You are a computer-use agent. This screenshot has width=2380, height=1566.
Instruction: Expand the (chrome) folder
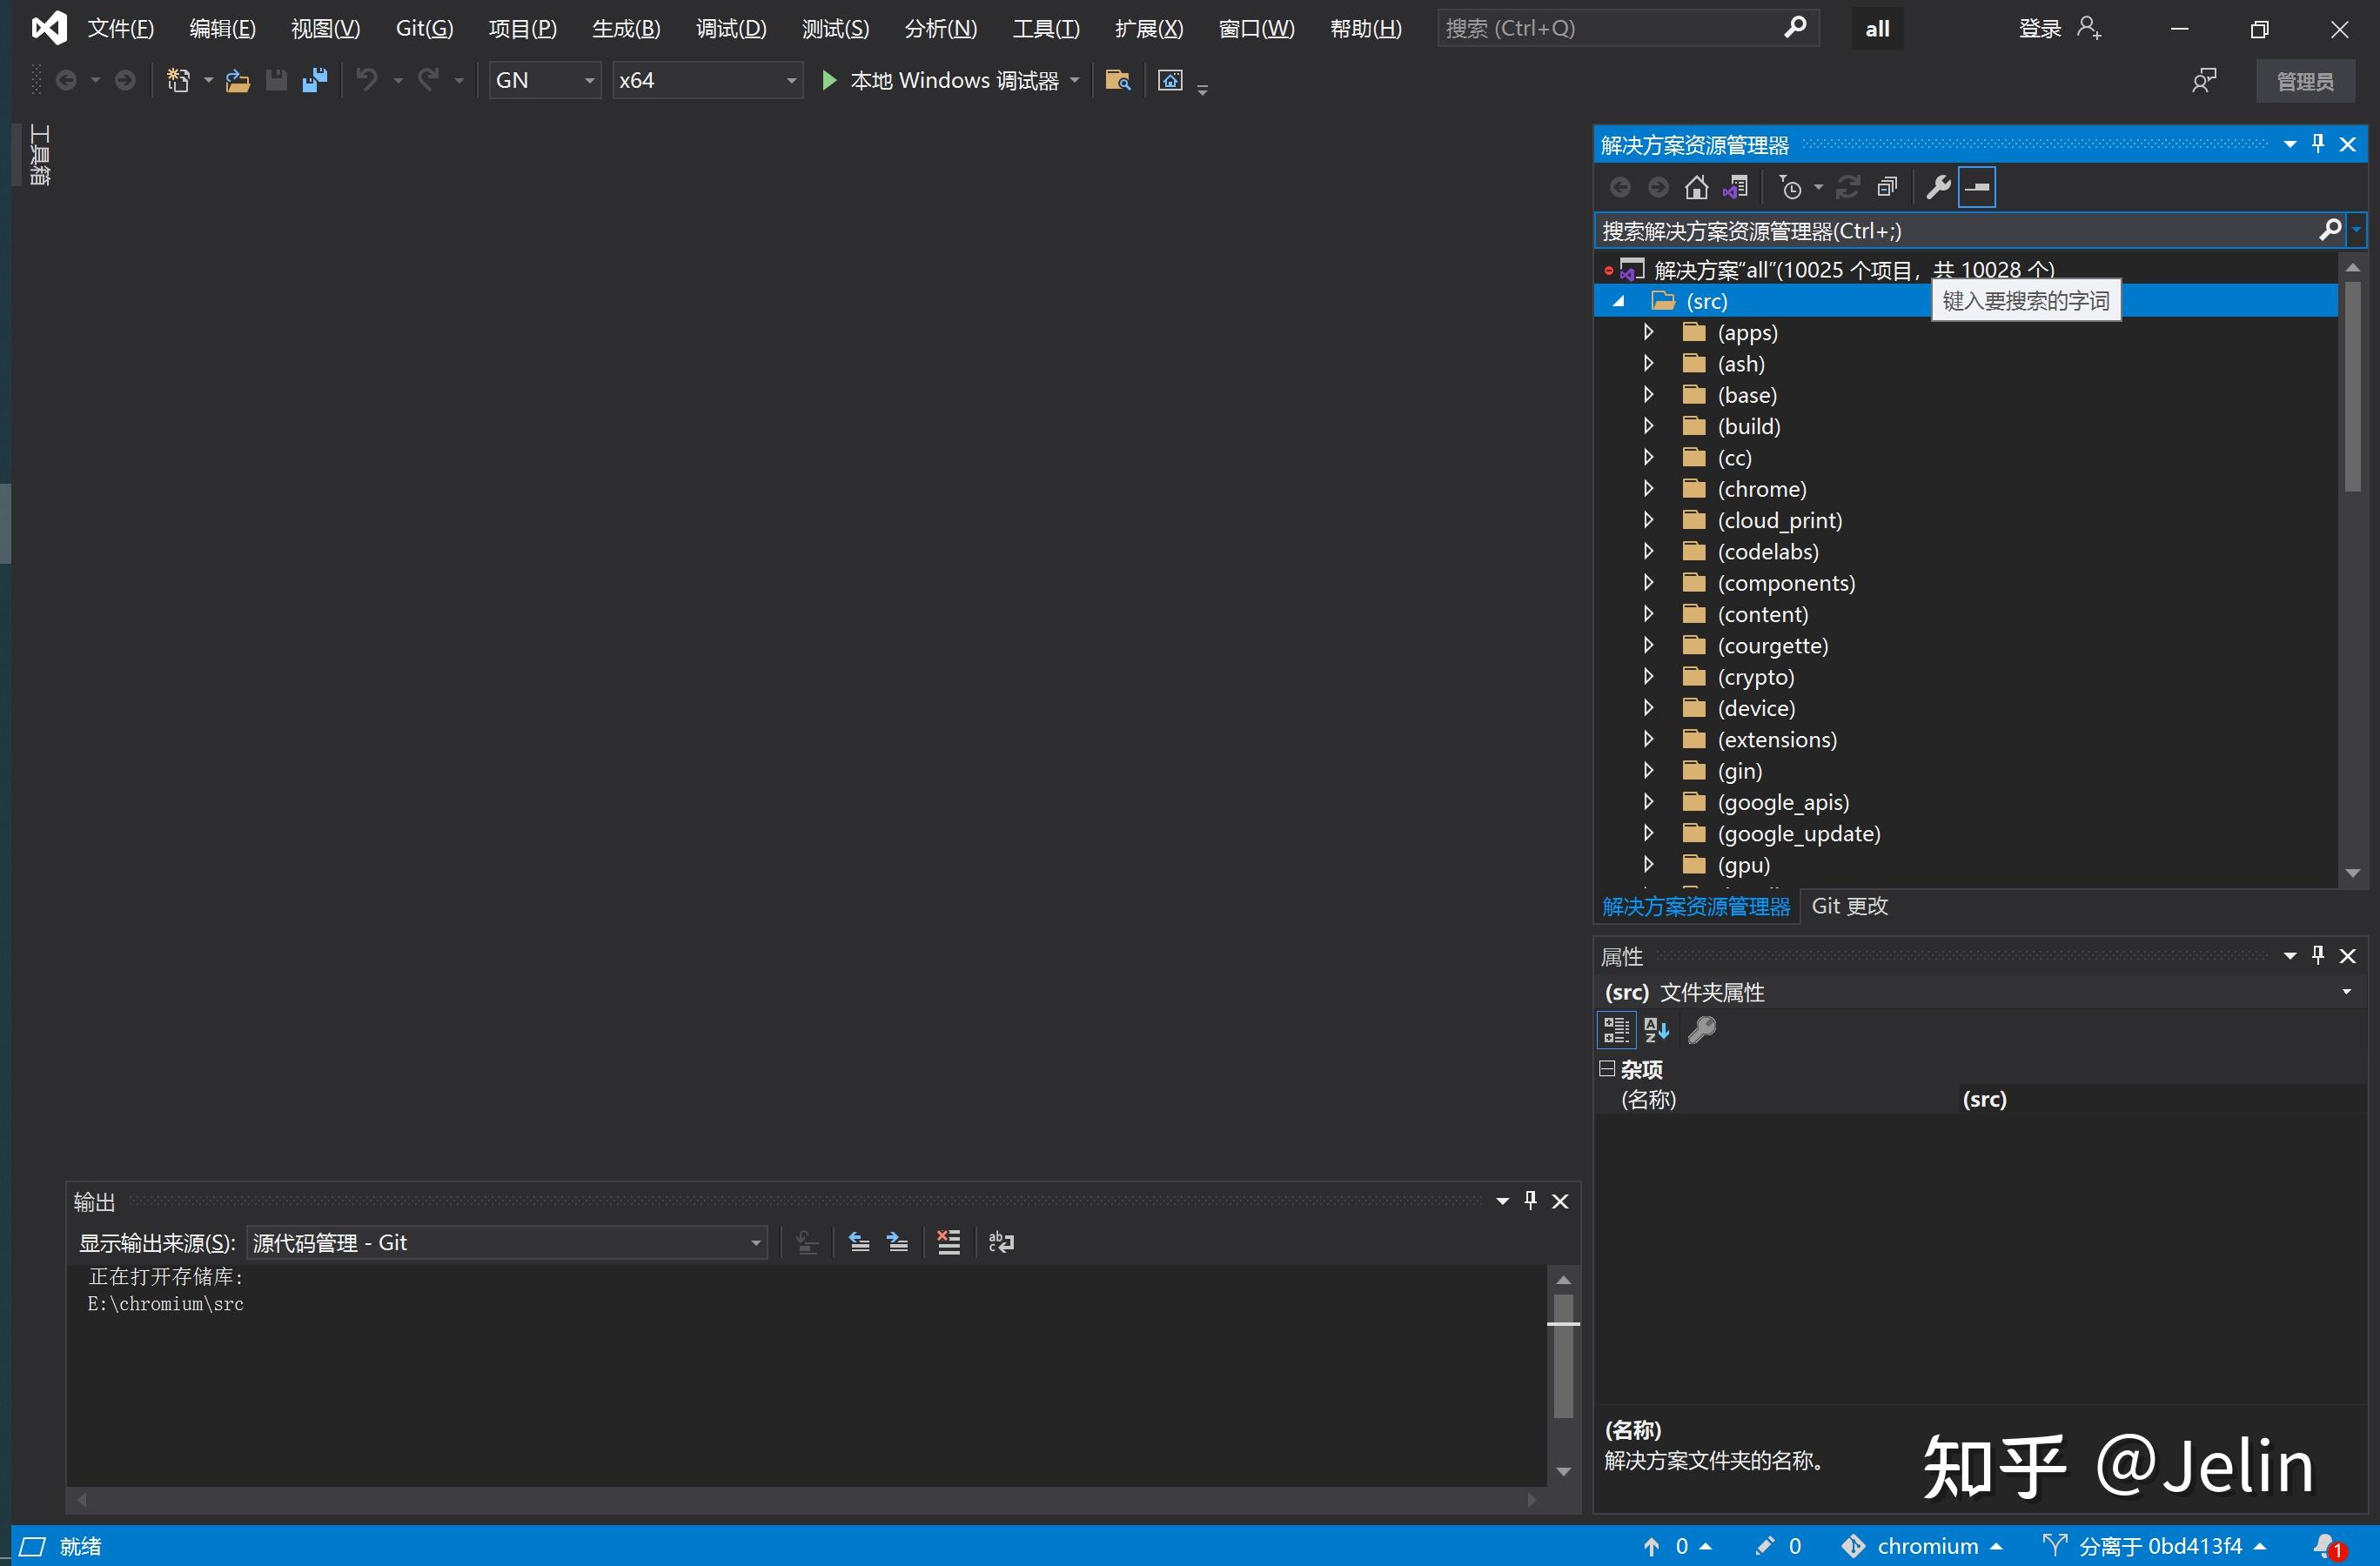(1649, 489)
